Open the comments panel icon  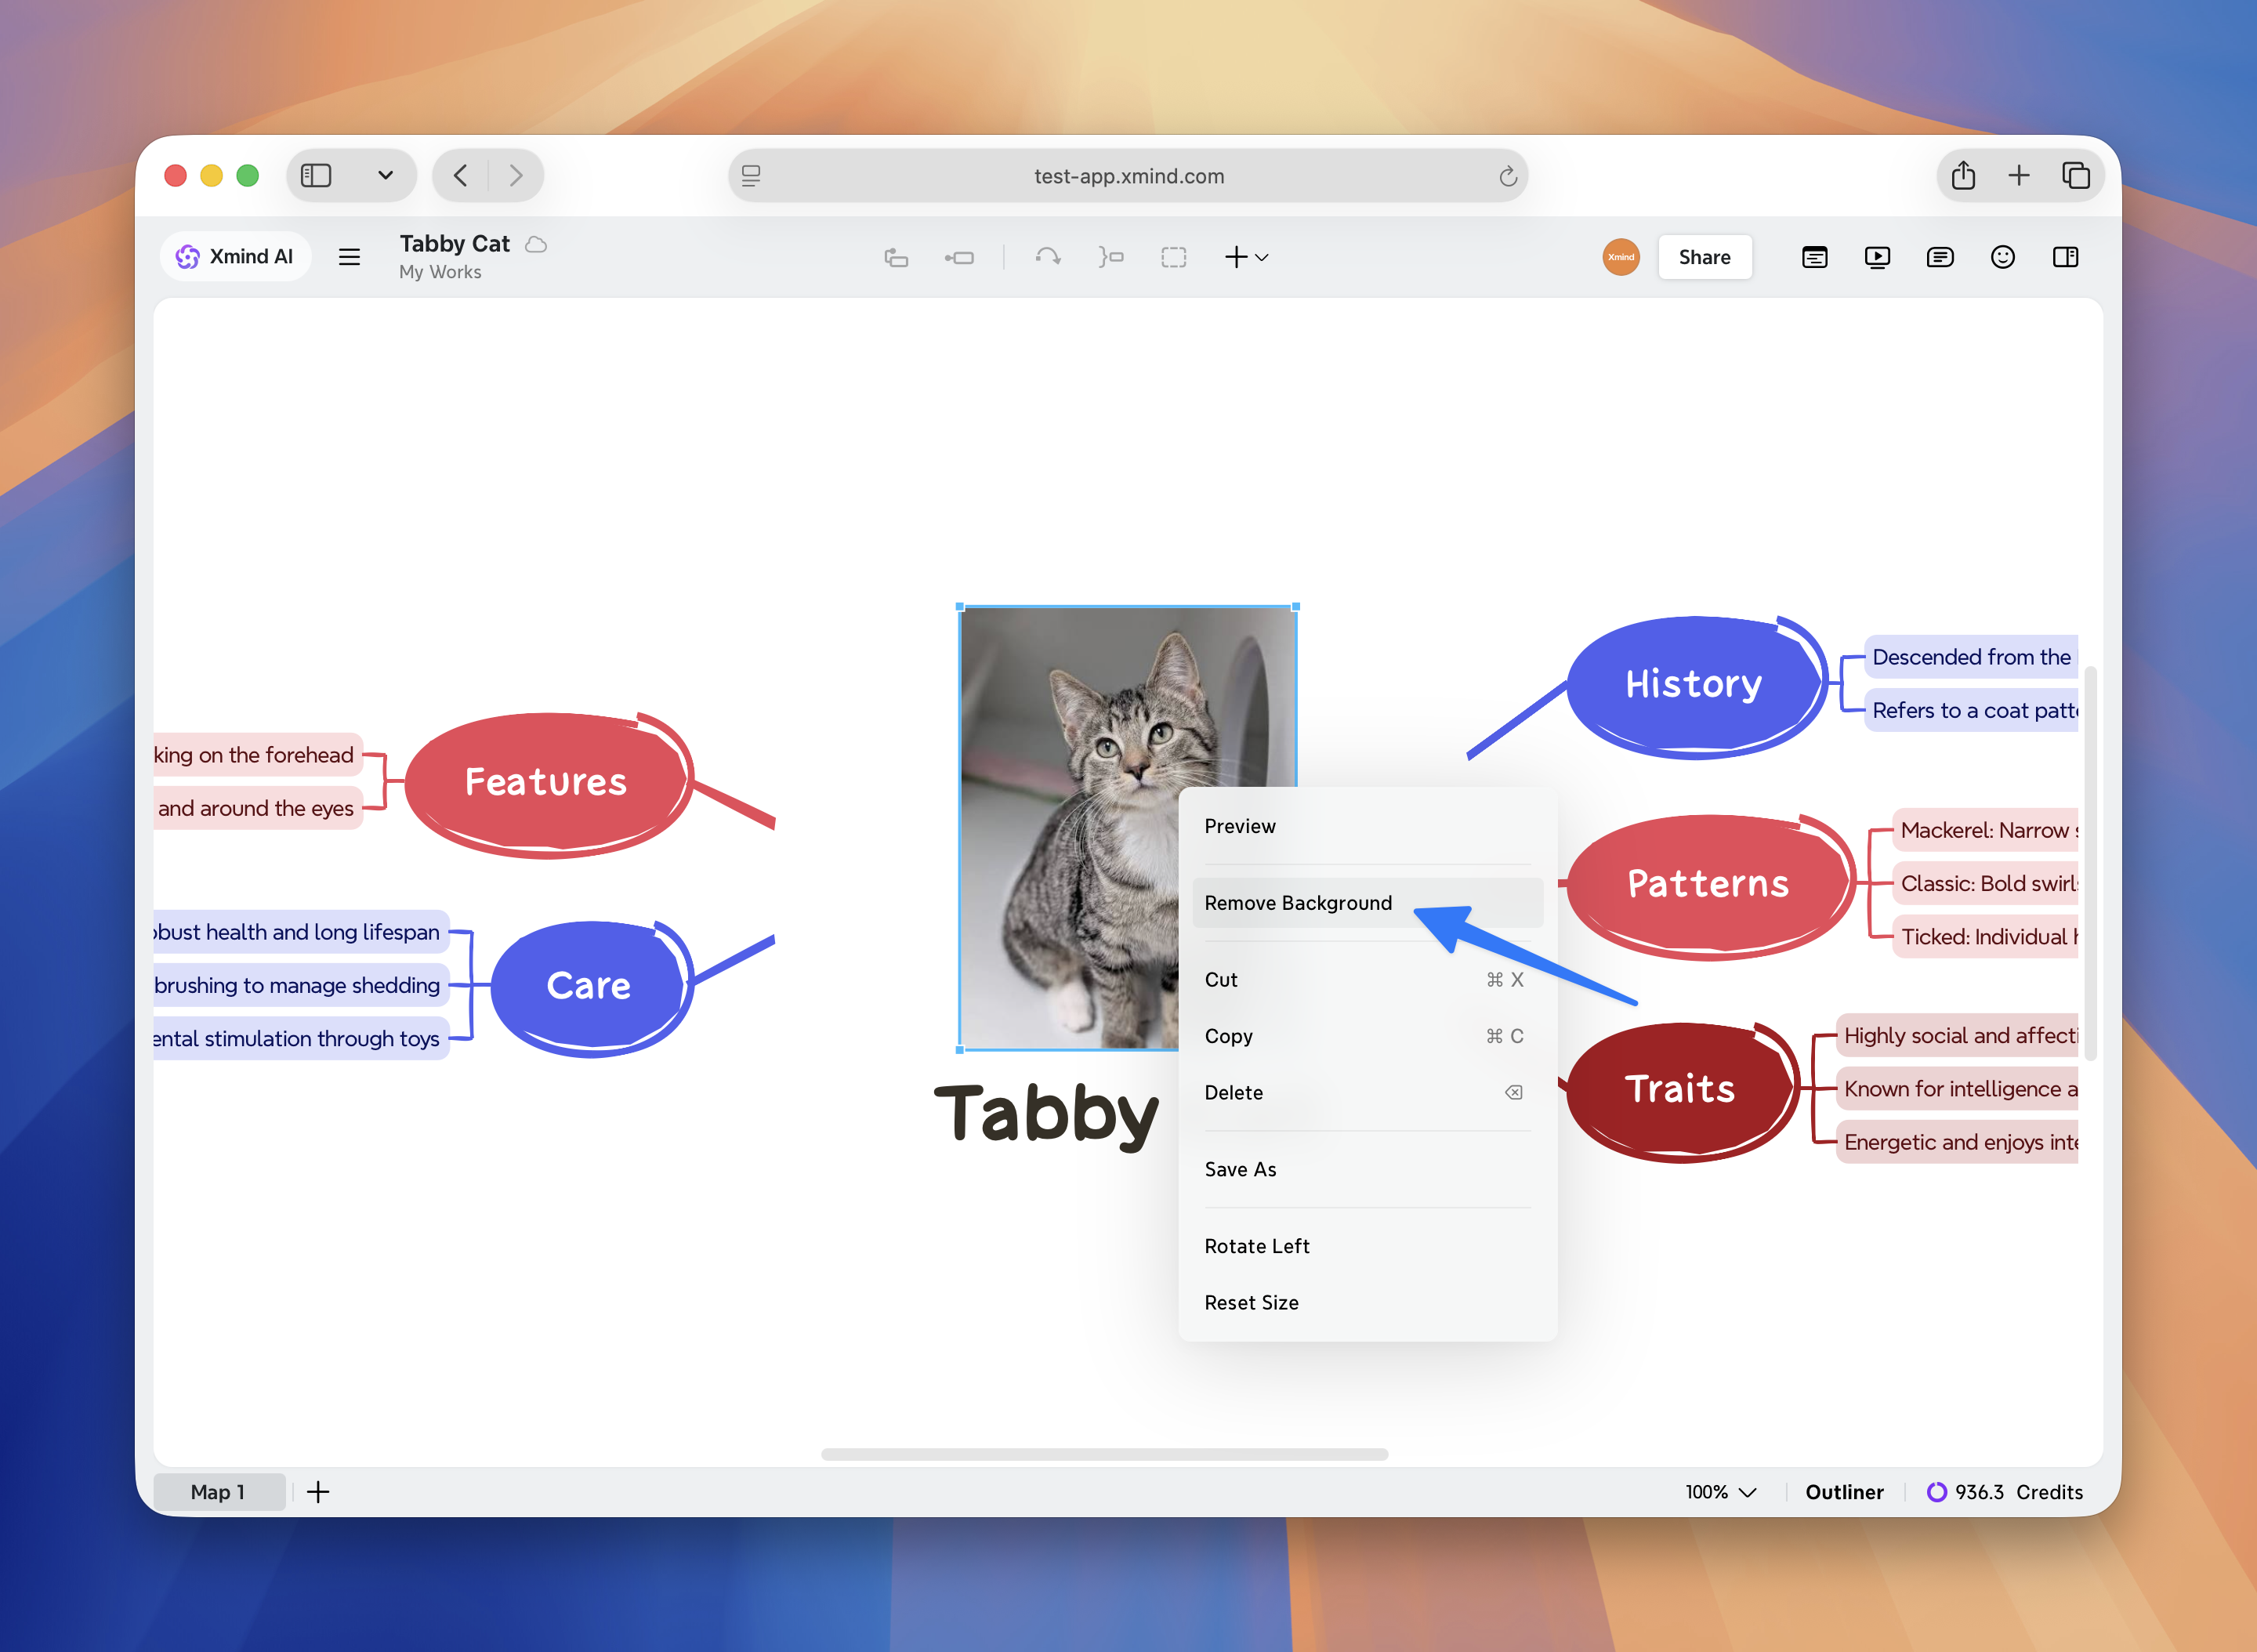(x=1940, y=257)
